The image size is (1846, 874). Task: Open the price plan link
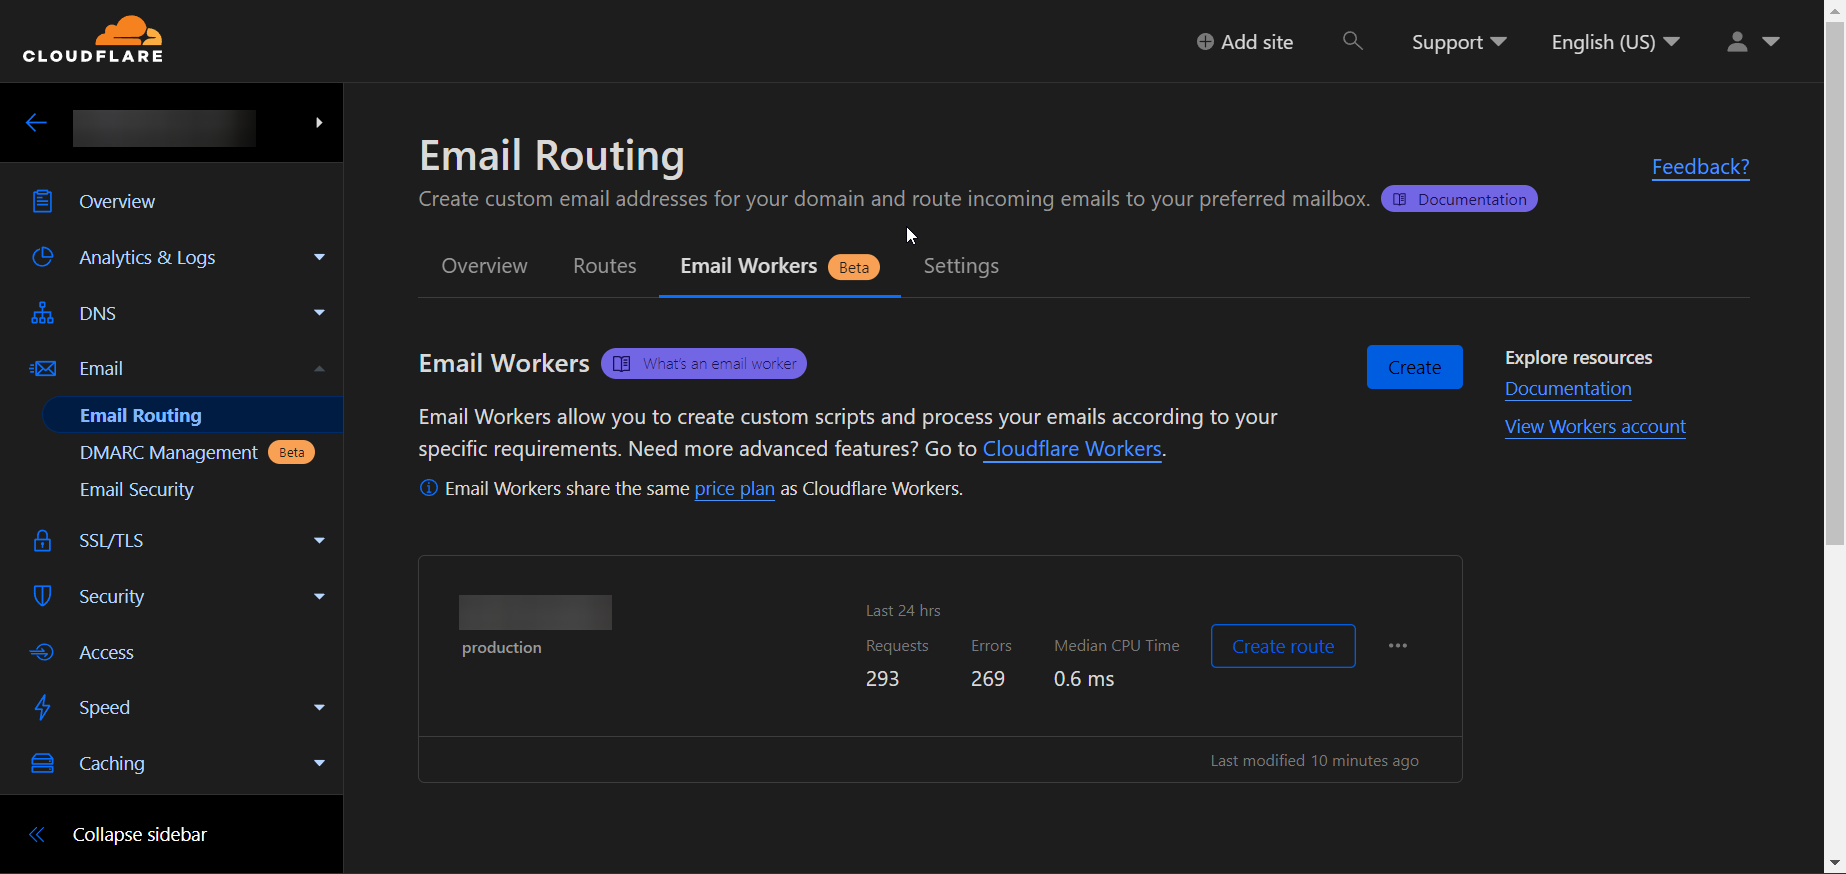(734, 488)
